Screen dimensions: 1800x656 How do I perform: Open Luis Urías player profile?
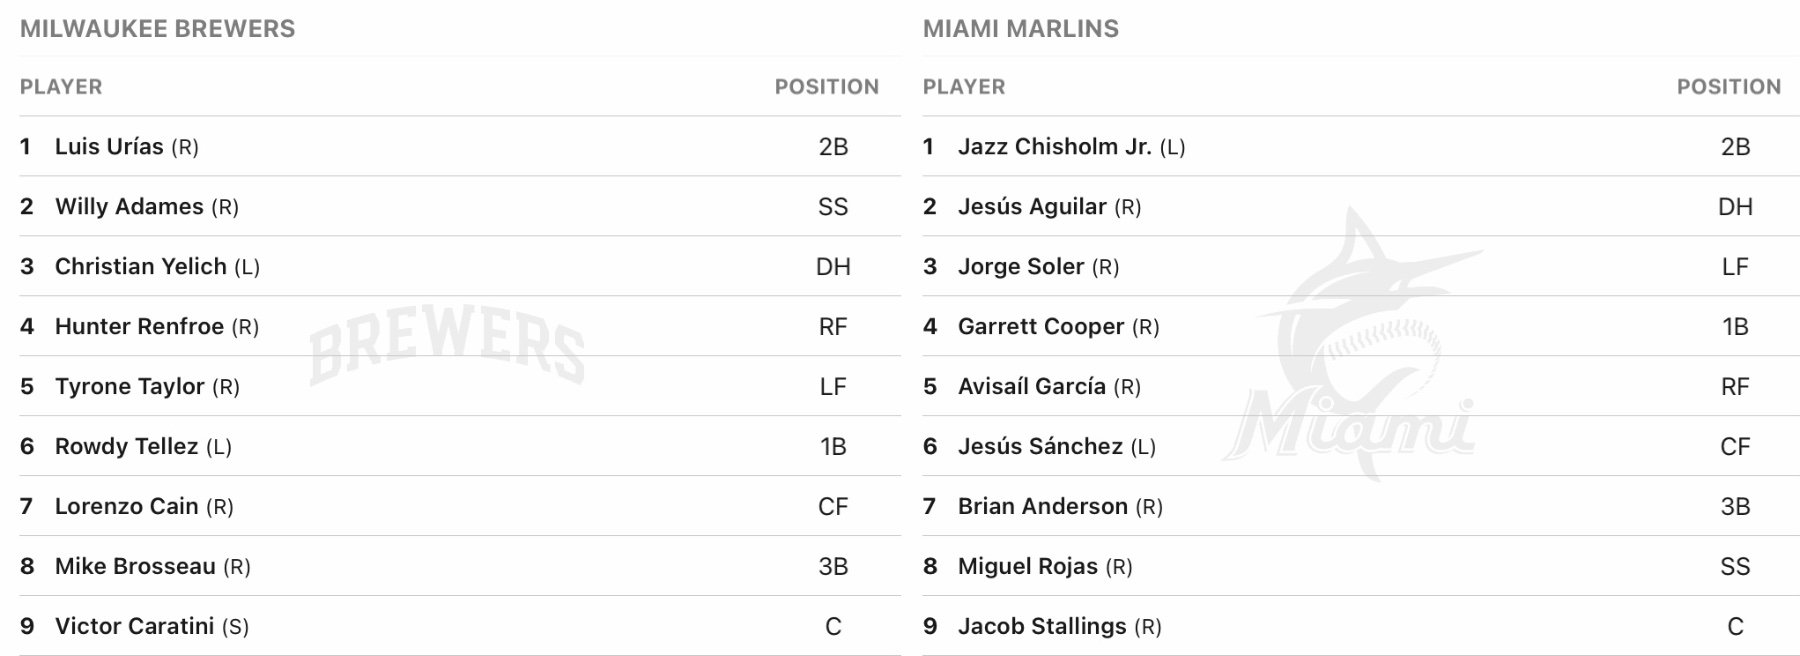(x=109, y=147)
